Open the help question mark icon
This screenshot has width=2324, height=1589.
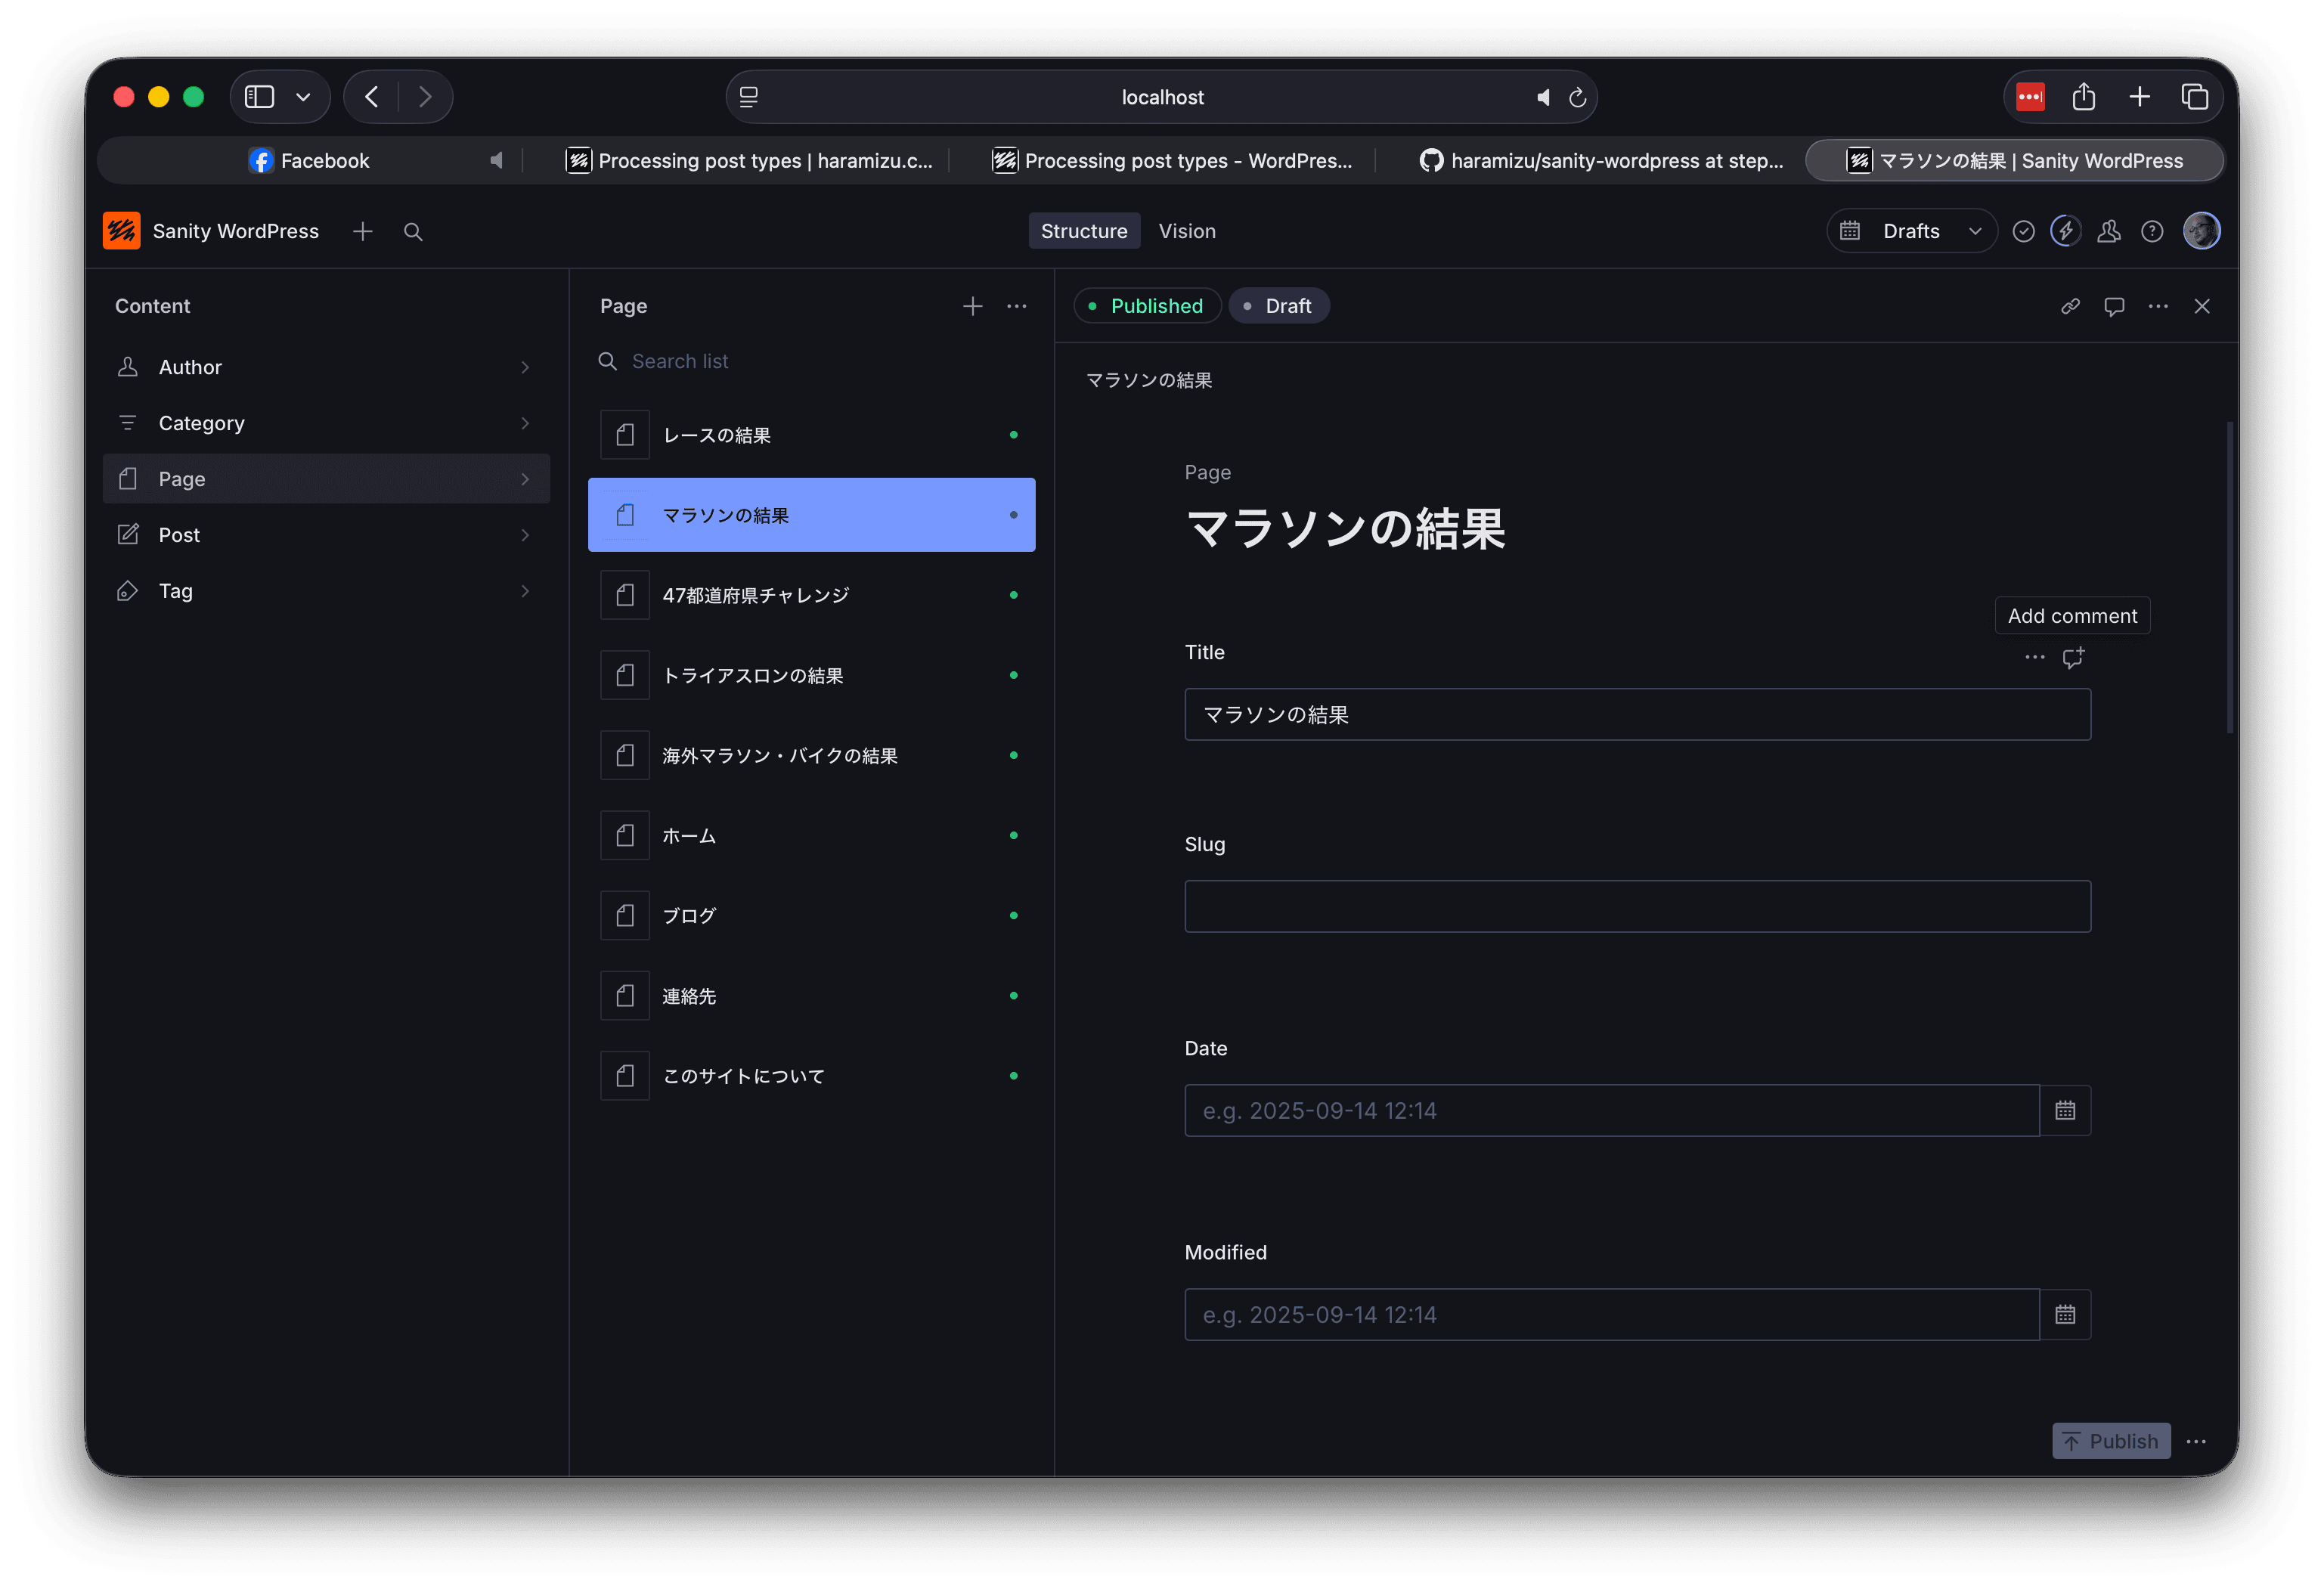pos(2152,232)
